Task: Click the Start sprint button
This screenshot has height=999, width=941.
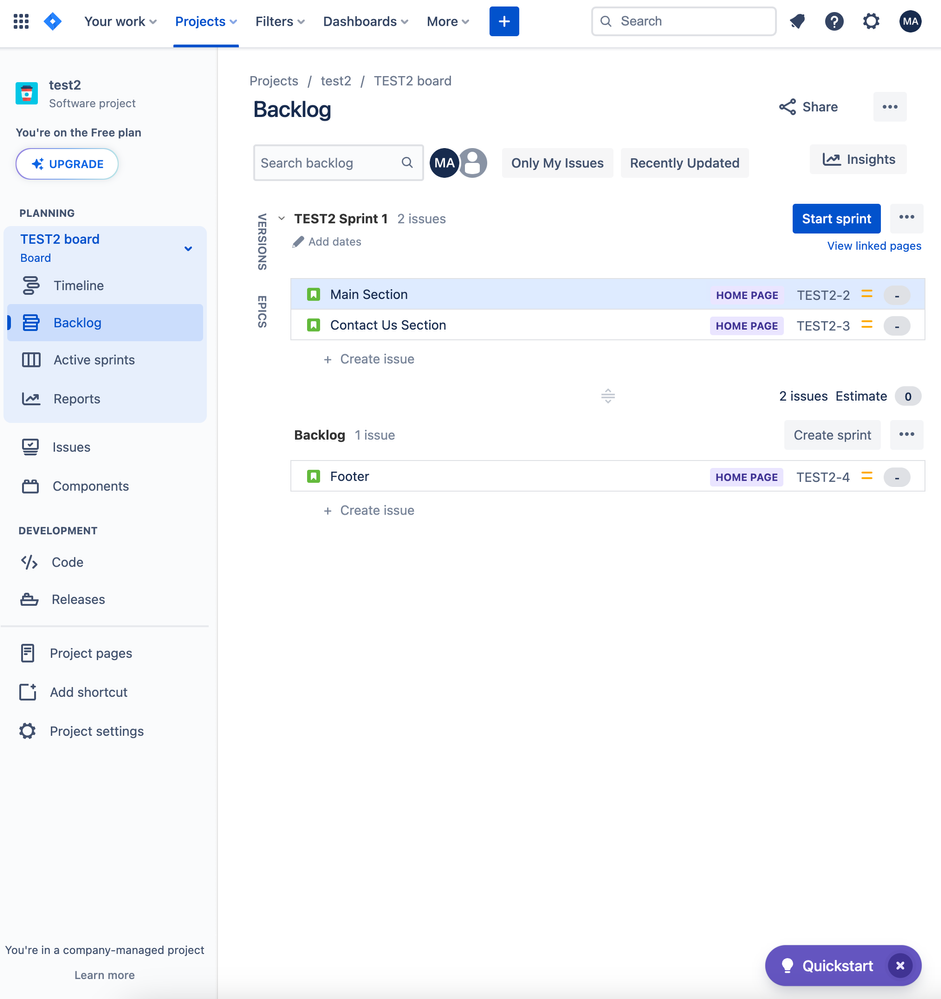Action: 837,219
